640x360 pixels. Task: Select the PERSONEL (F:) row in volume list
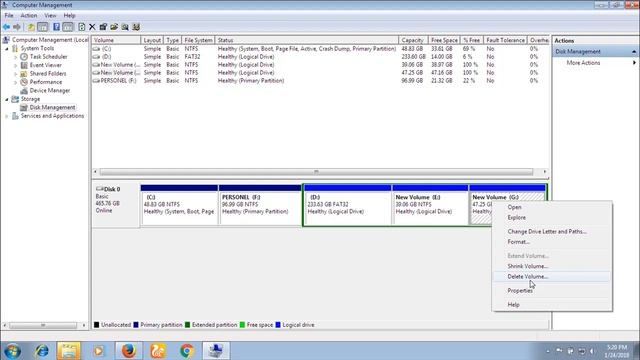320,81
